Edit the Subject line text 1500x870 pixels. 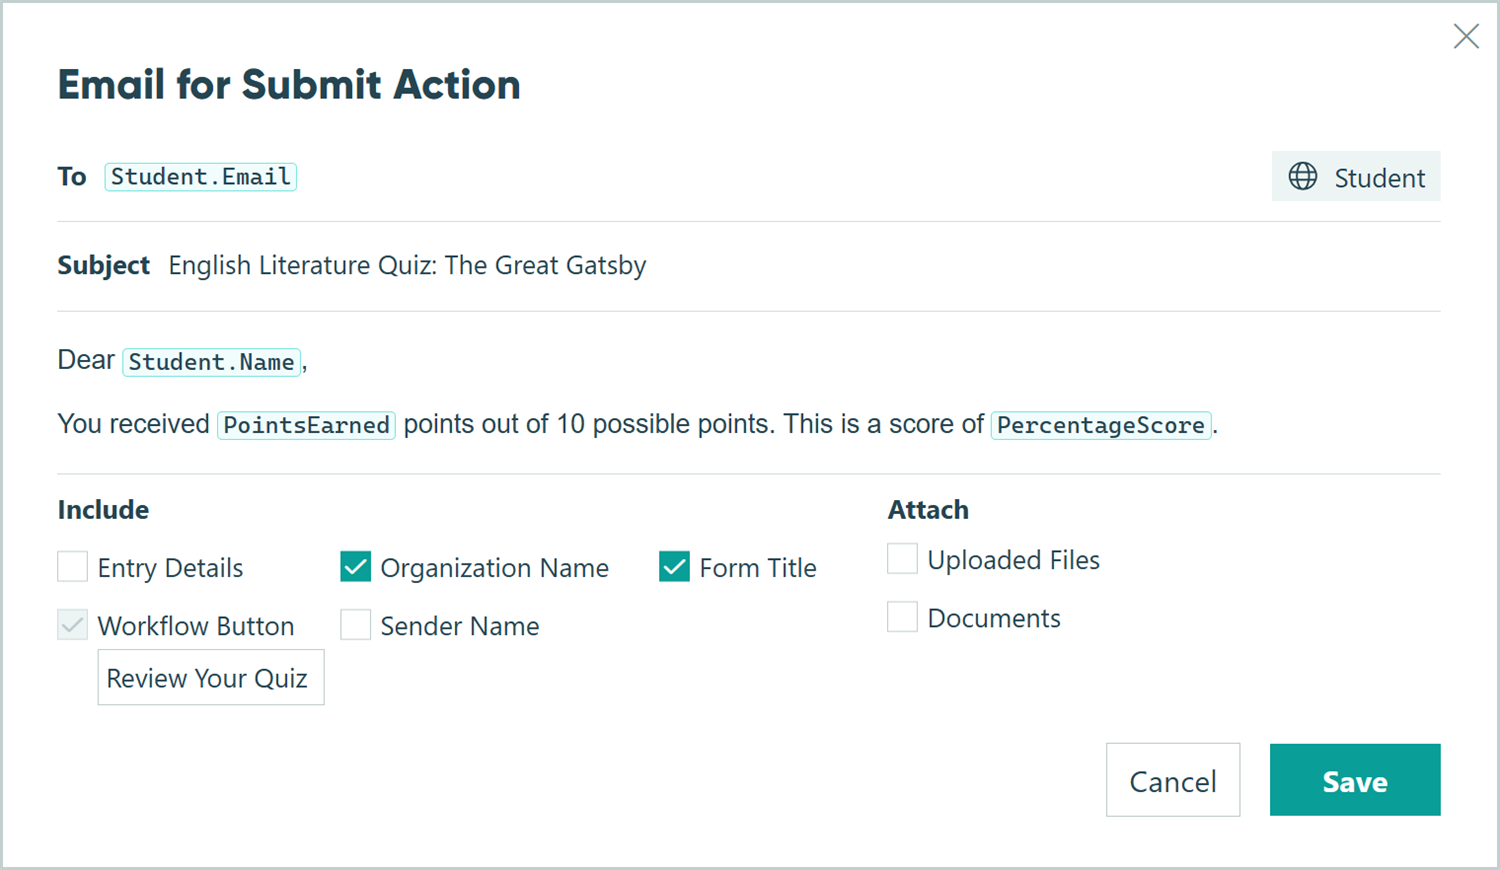click(406, 265)
